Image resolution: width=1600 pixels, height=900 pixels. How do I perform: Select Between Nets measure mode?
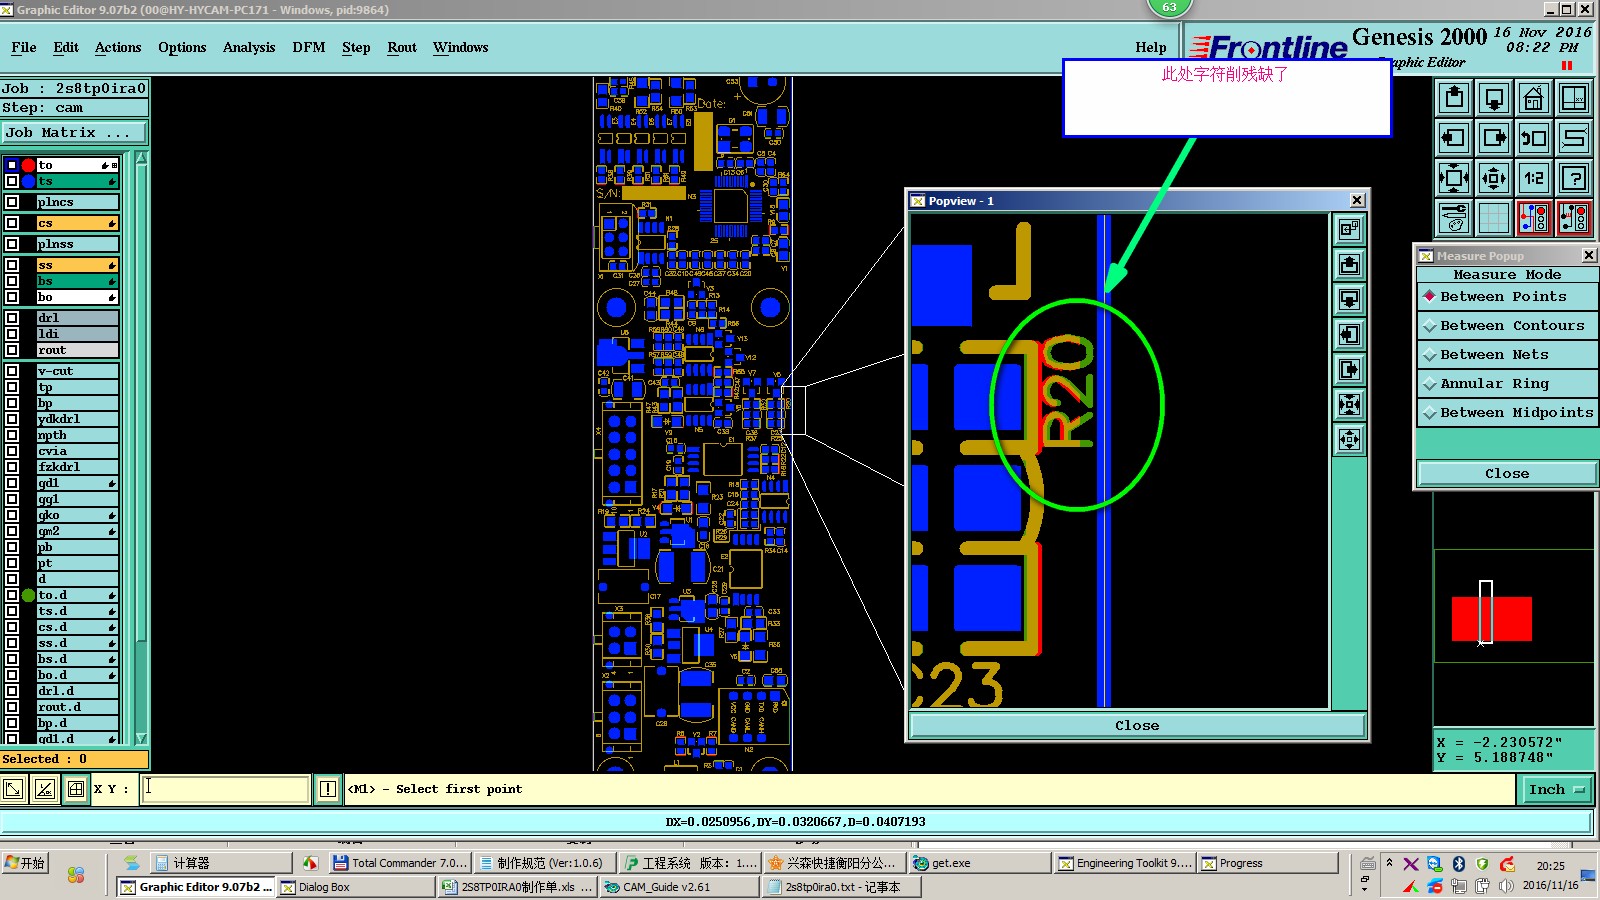coord(1507,355)
